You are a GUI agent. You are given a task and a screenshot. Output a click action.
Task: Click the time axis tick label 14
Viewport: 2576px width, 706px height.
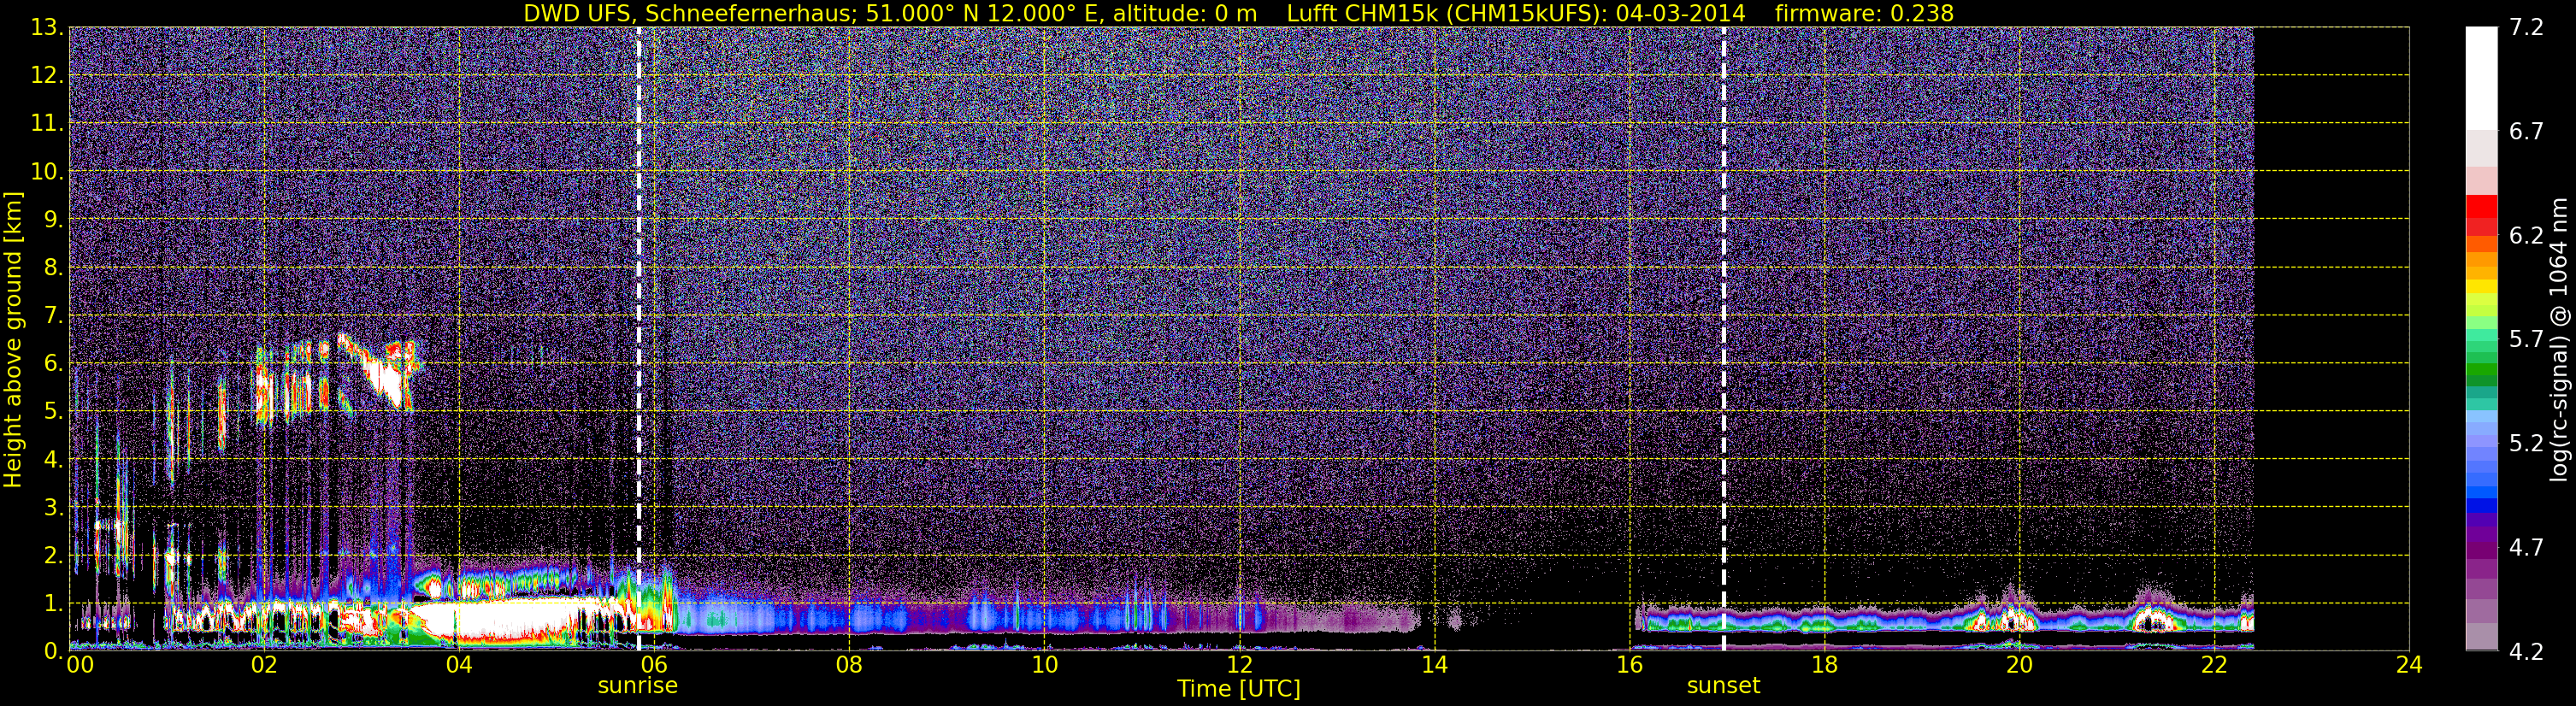[1433, 666]
